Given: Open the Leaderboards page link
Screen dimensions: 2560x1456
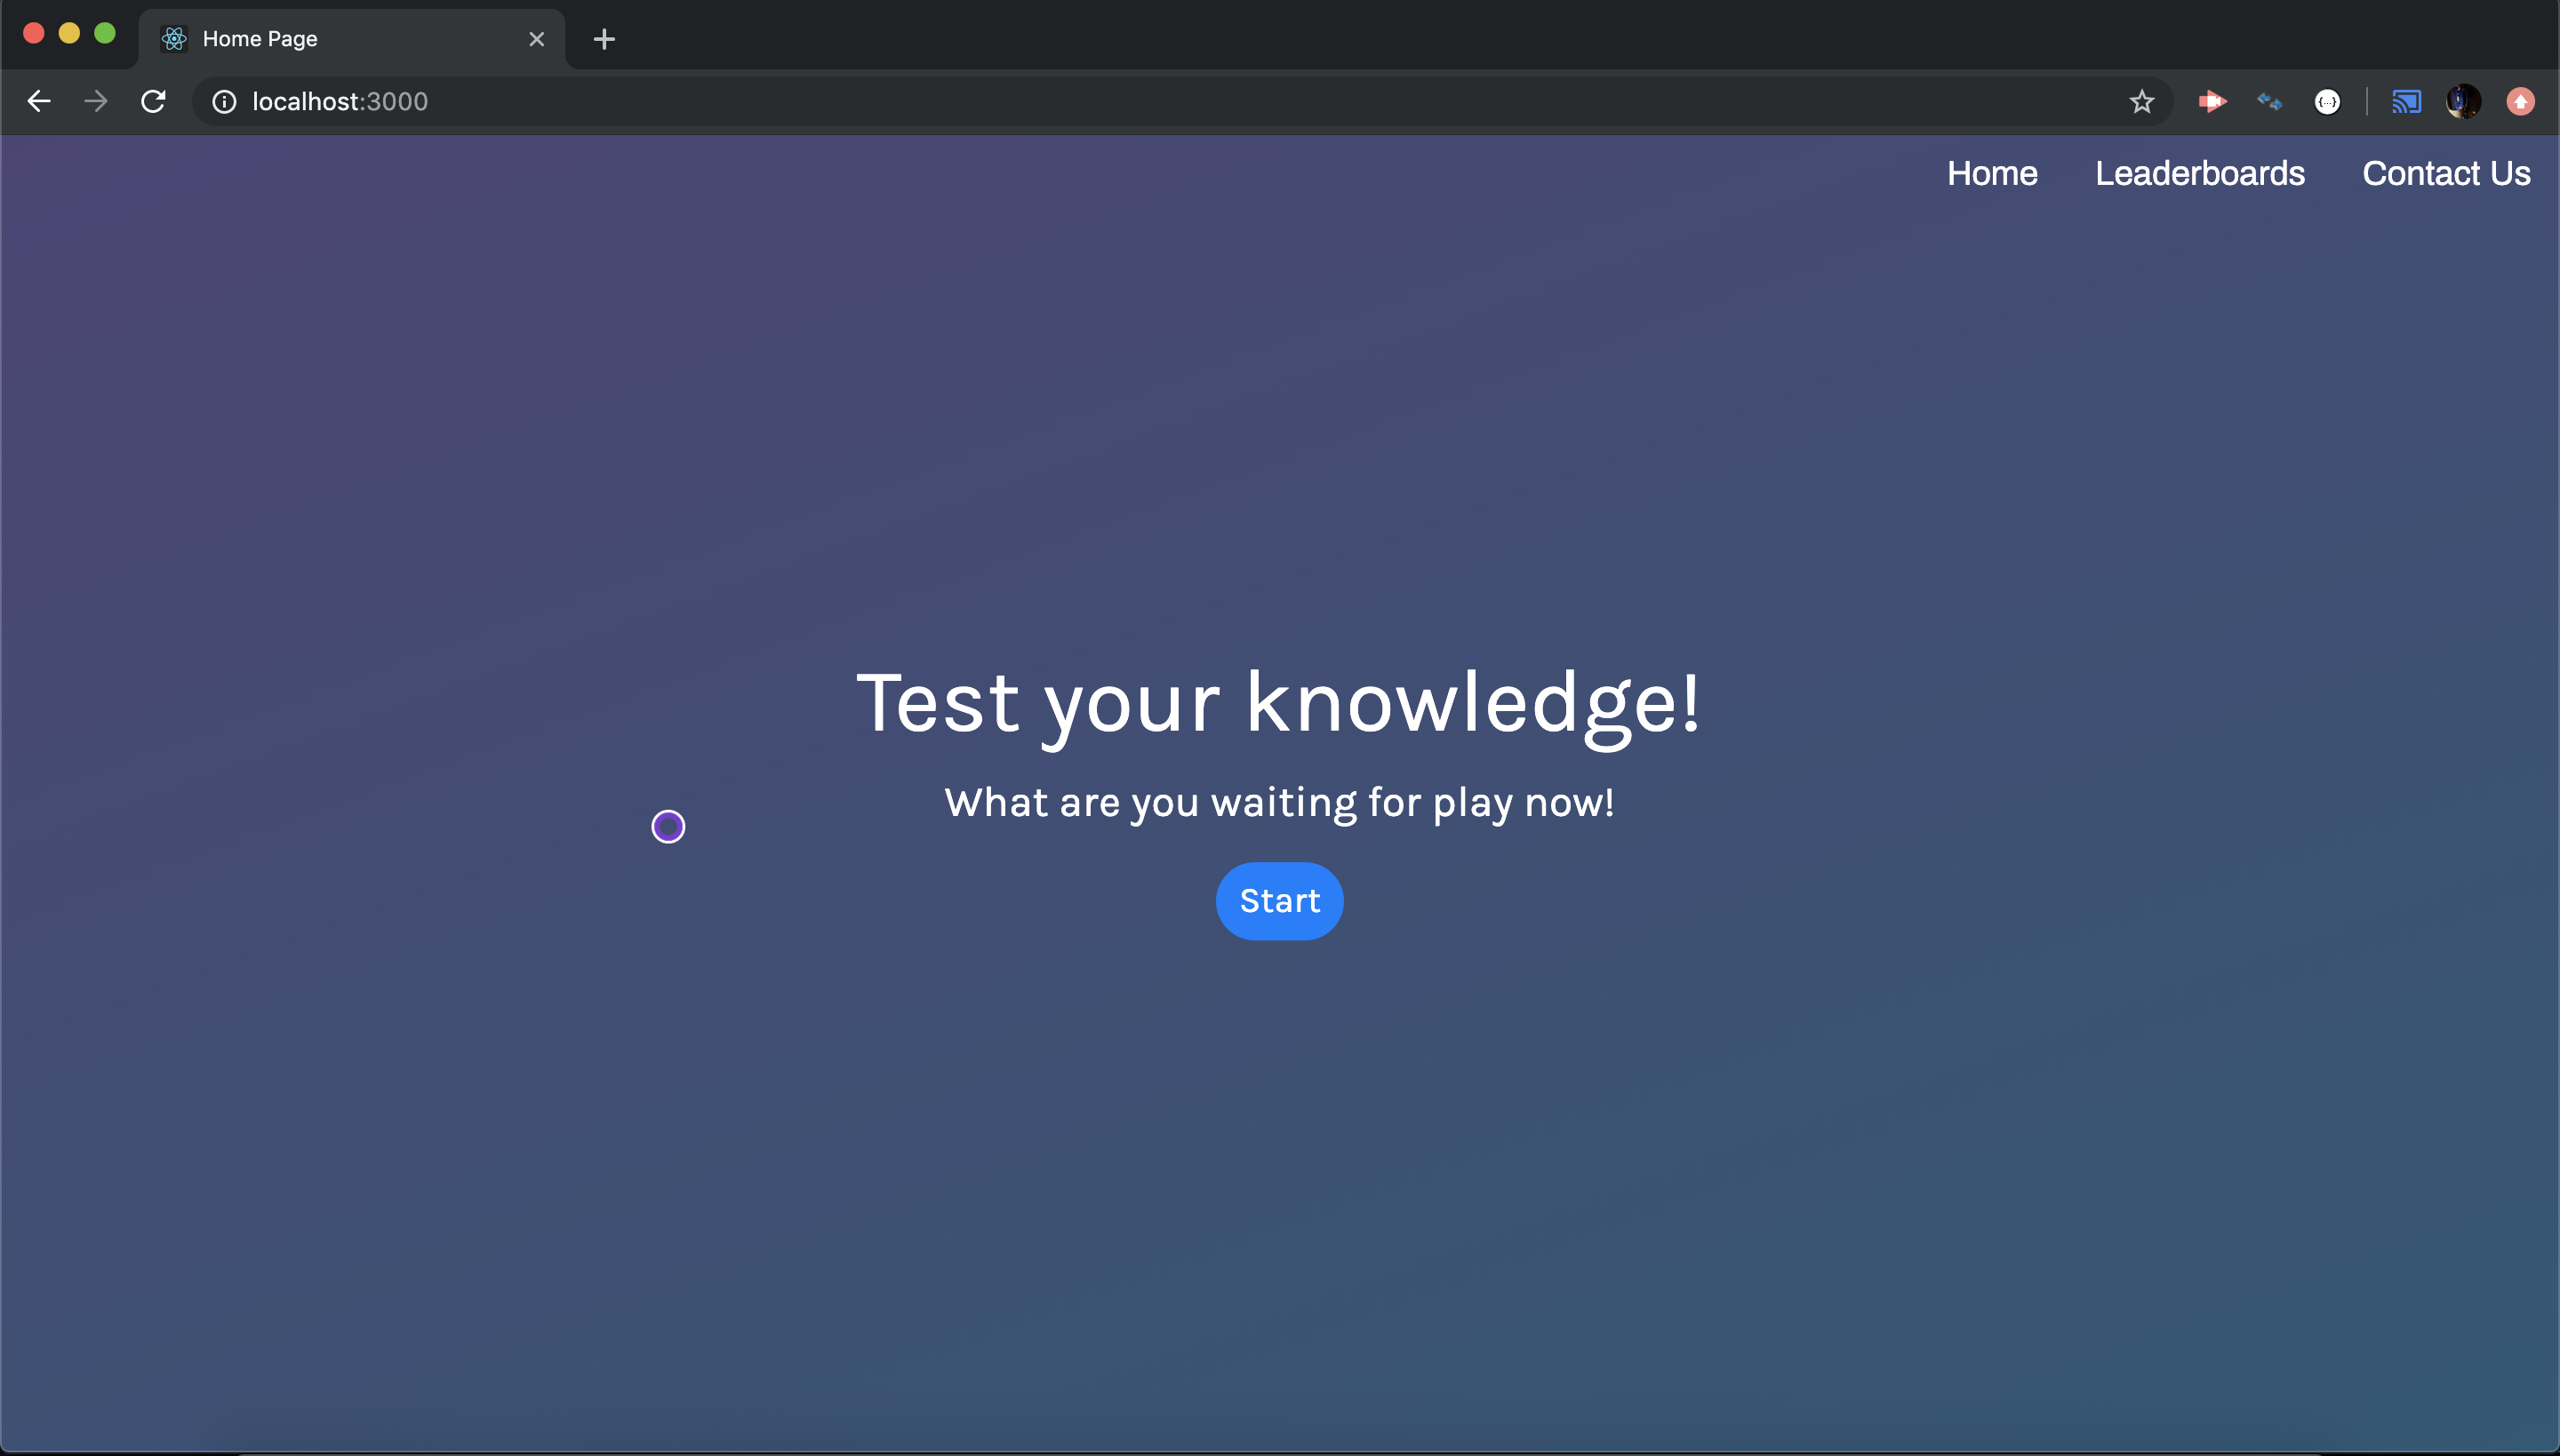Looking at the screenshot, I should pyautogui.click(x=2200, y=173).
